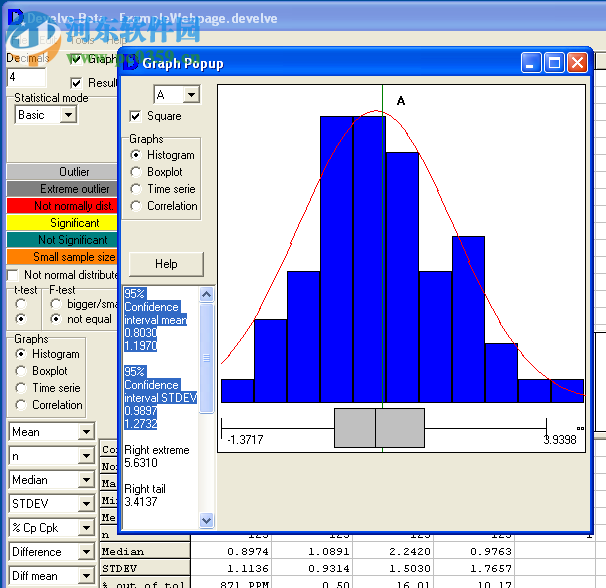Image resolution: width=606 pixels, height=588 pixels.
Task: Click Median value 0.8974 cell
Action: 231,551
